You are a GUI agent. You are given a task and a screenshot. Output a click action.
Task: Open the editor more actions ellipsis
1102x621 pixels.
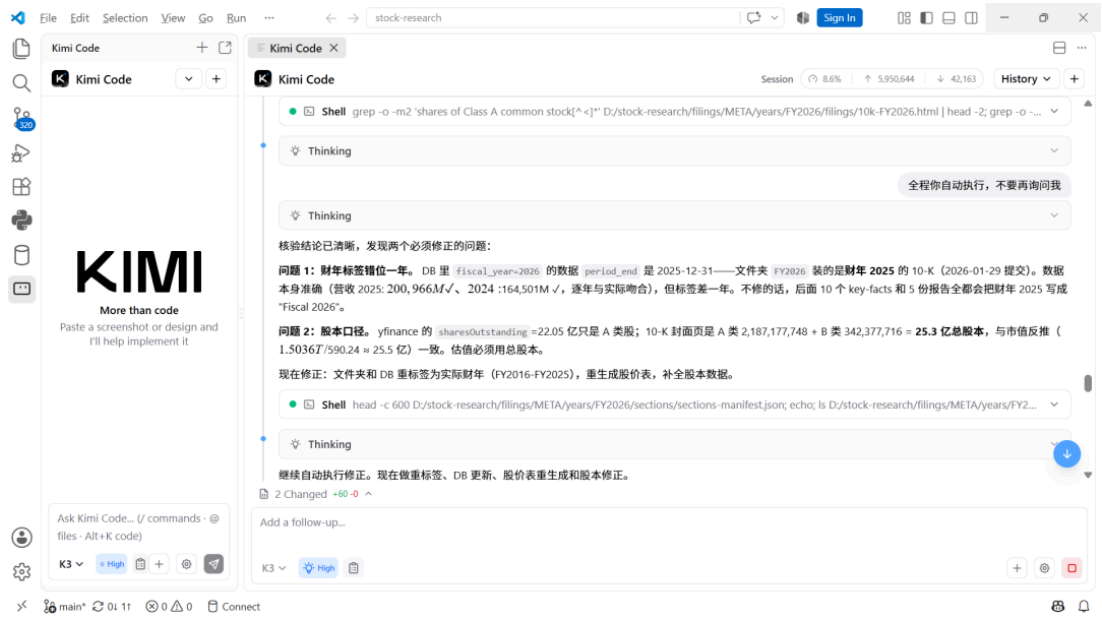point(1082,48)
